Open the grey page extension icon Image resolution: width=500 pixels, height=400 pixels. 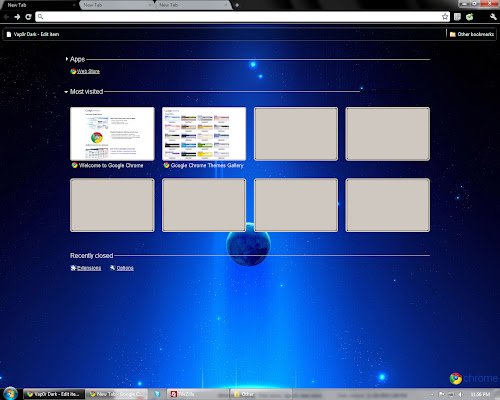[457, 17]
